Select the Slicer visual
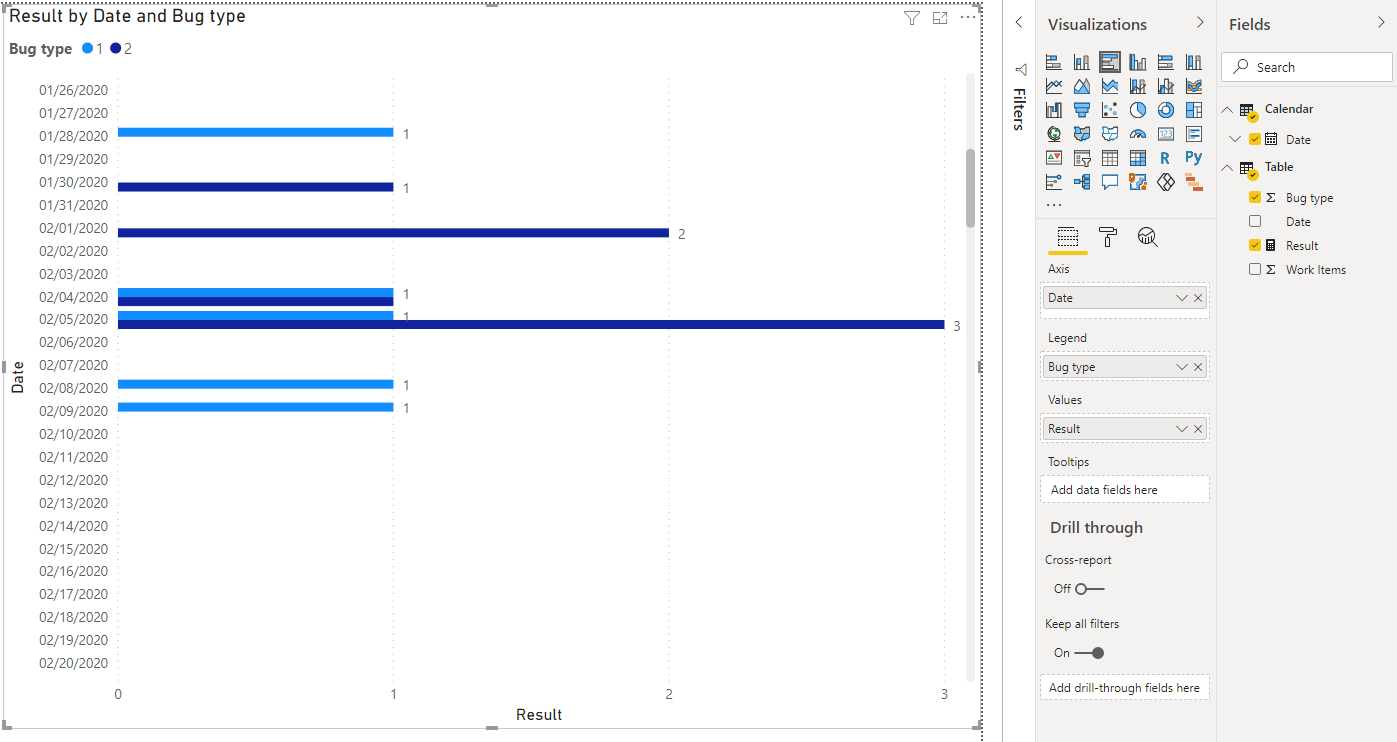 (1082, 158)
